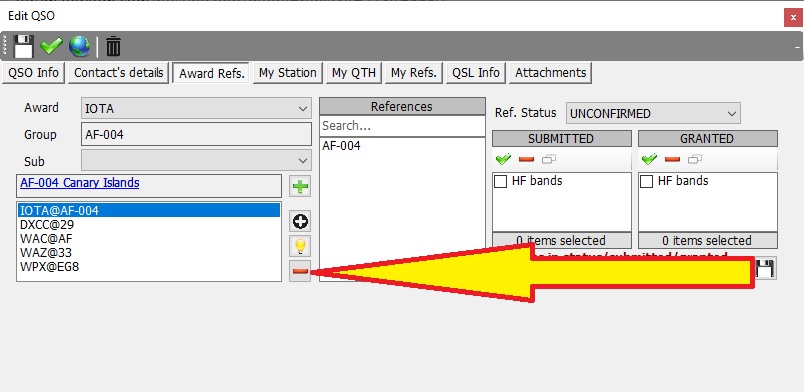This screenshot has height=392, width=804.
Task: Collapse the toolbar with the minus at right
Action: 797,47
